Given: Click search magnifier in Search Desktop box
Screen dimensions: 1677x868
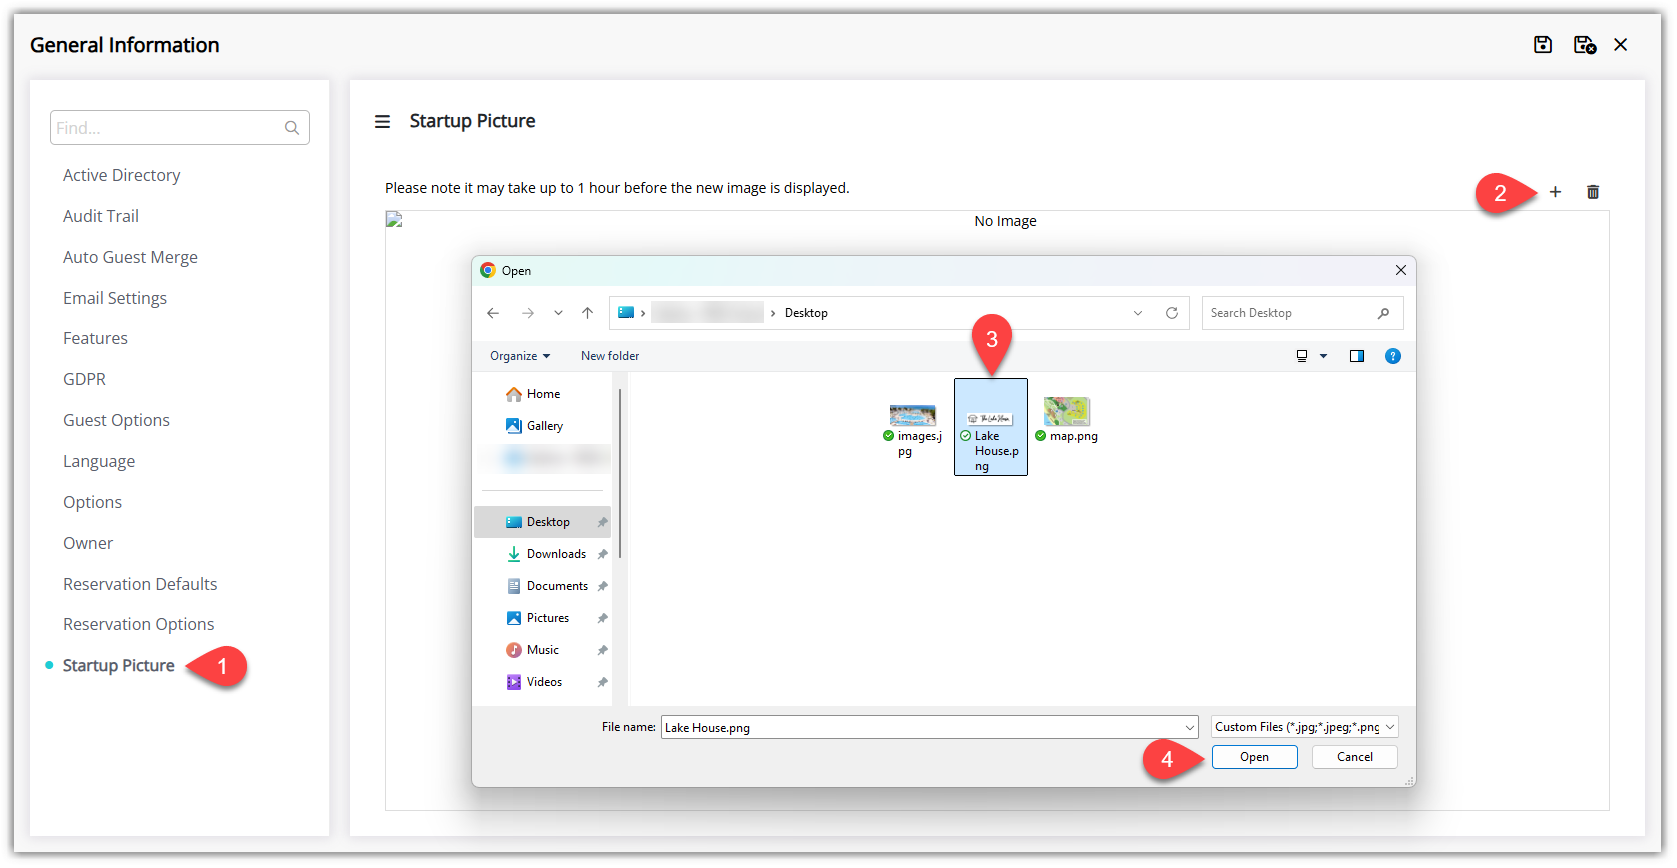Looking at the screenshot, I should pos(1383,313).
